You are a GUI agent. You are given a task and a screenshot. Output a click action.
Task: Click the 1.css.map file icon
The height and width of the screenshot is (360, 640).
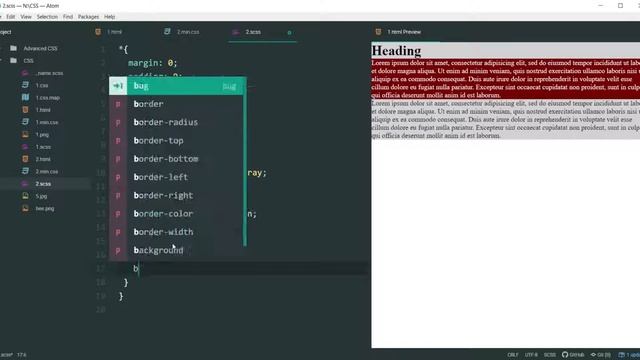click(25, 97)
